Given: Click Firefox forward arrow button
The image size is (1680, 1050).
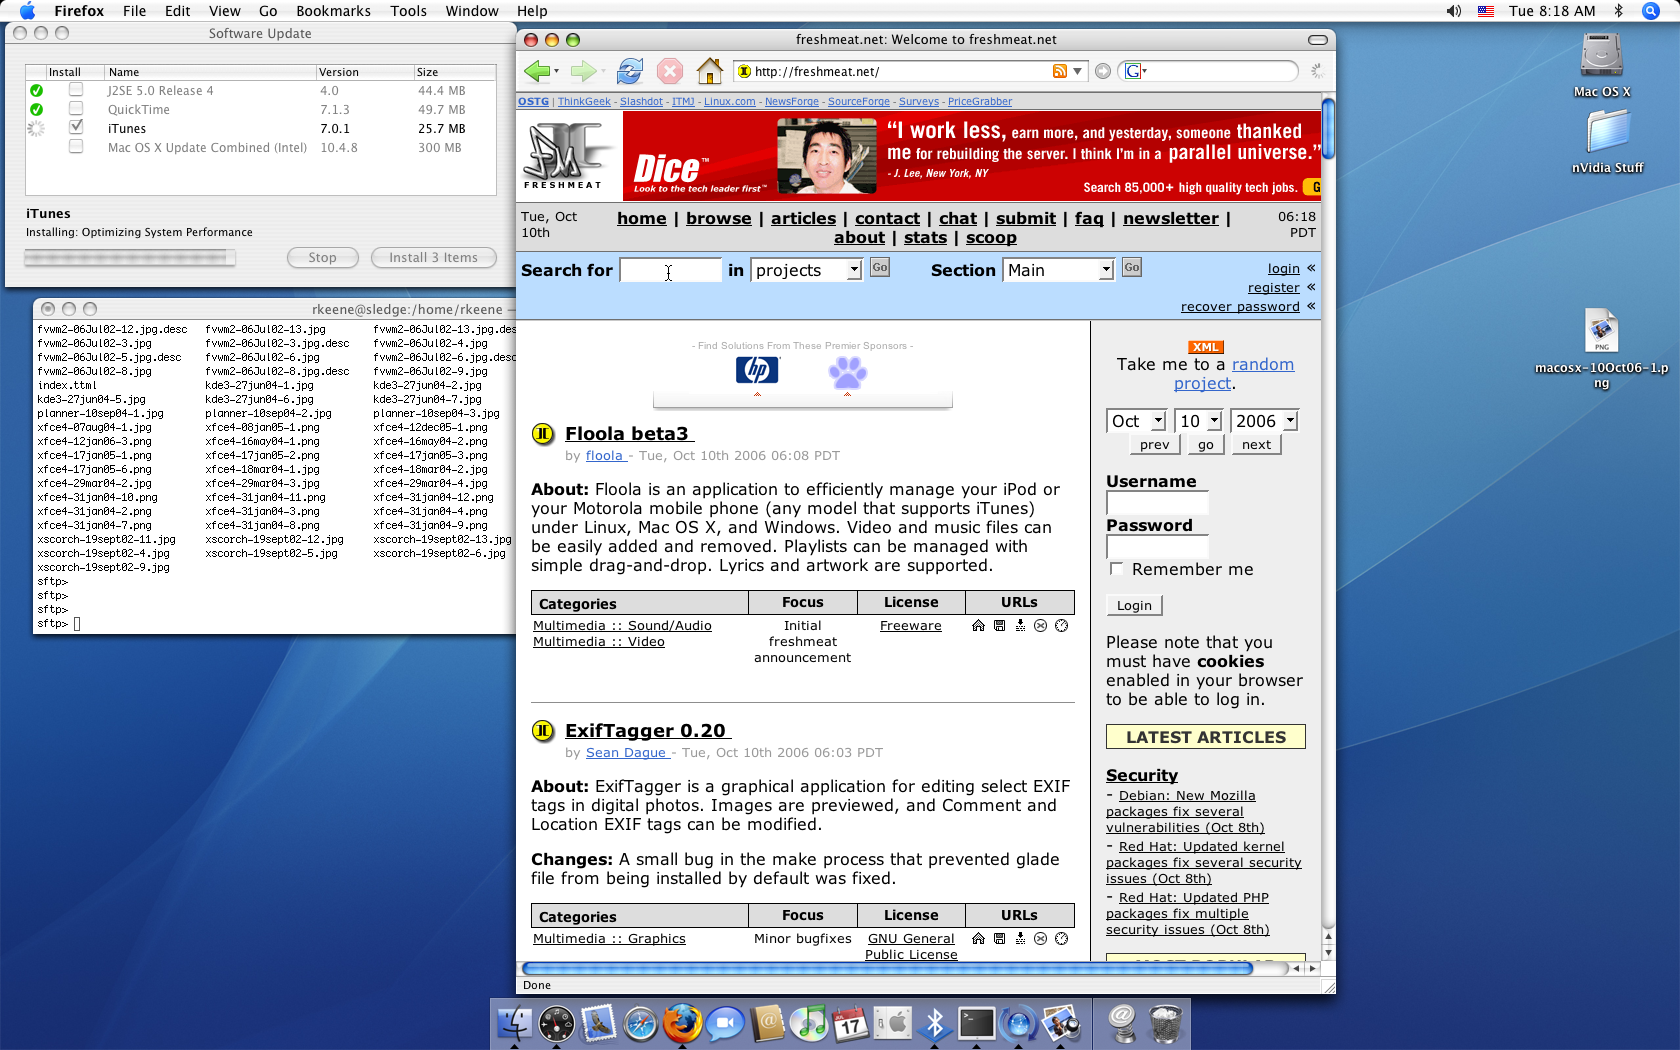Looking at the screenshot, I should point(584,71).
